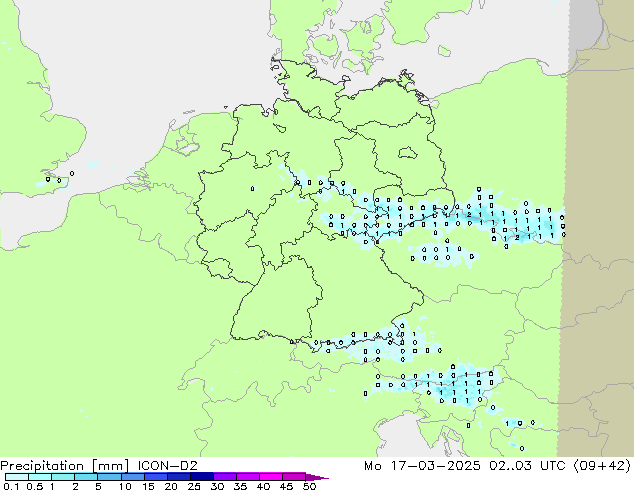
Task: Click the 0.5–1 mm legend swatch
Action: point(40,477)
